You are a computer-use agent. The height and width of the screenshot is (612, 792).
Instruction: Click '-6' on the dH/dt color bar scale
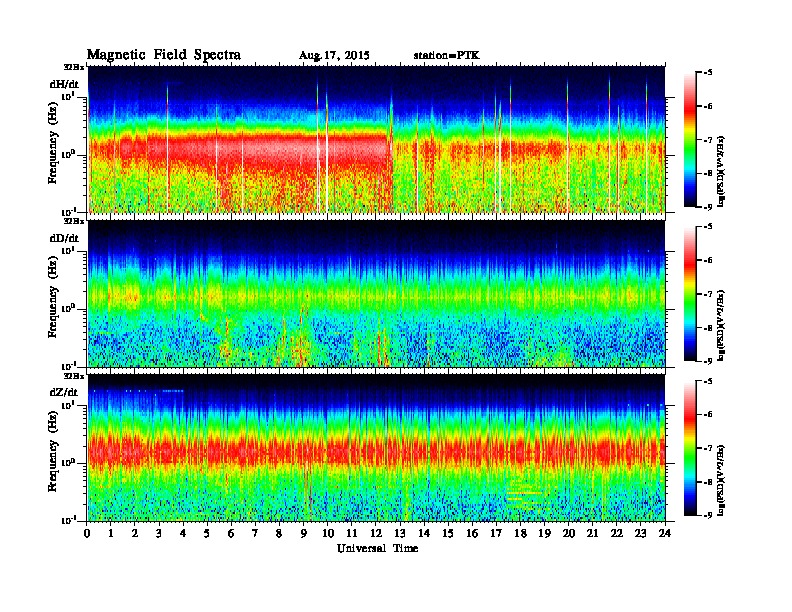point(708,107)
